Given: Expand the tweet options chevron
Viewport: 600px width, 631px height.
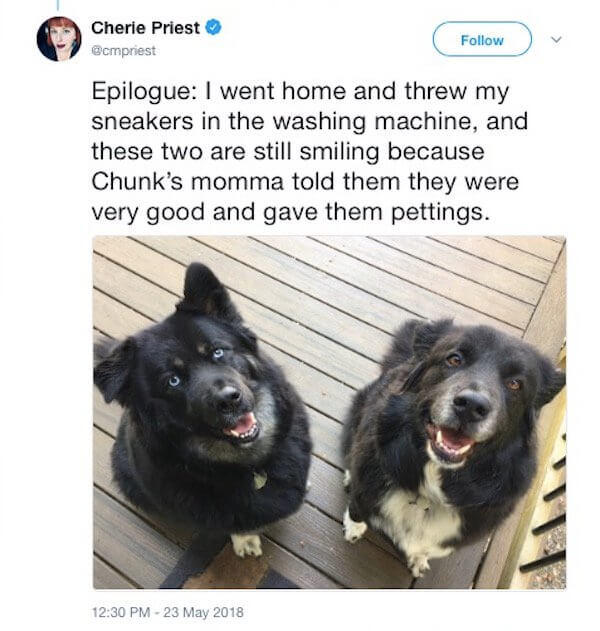Looking at the screenshot, I should click(x=556, y=39).
